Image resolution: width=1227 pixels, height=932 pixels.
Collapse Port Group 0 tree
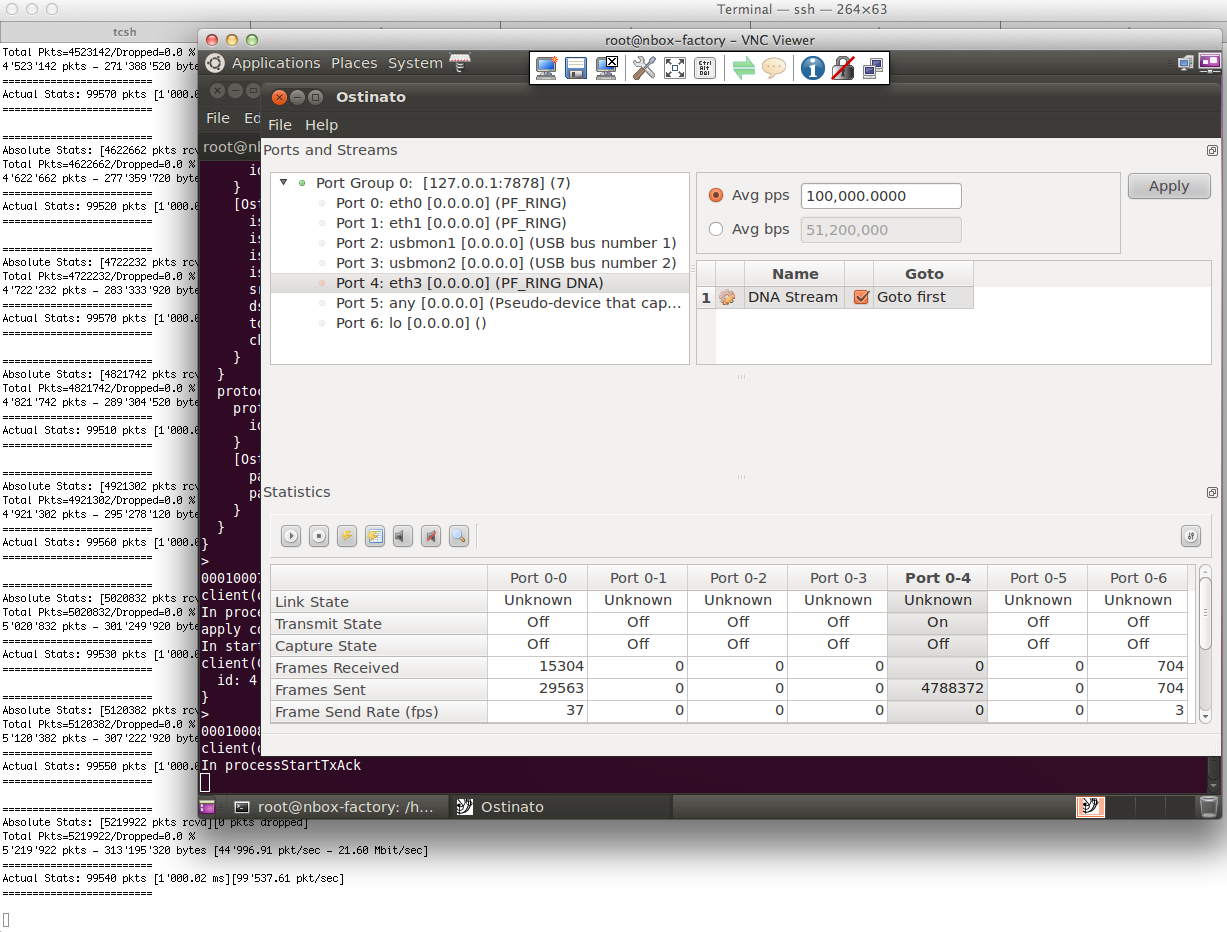click(284, 183)
